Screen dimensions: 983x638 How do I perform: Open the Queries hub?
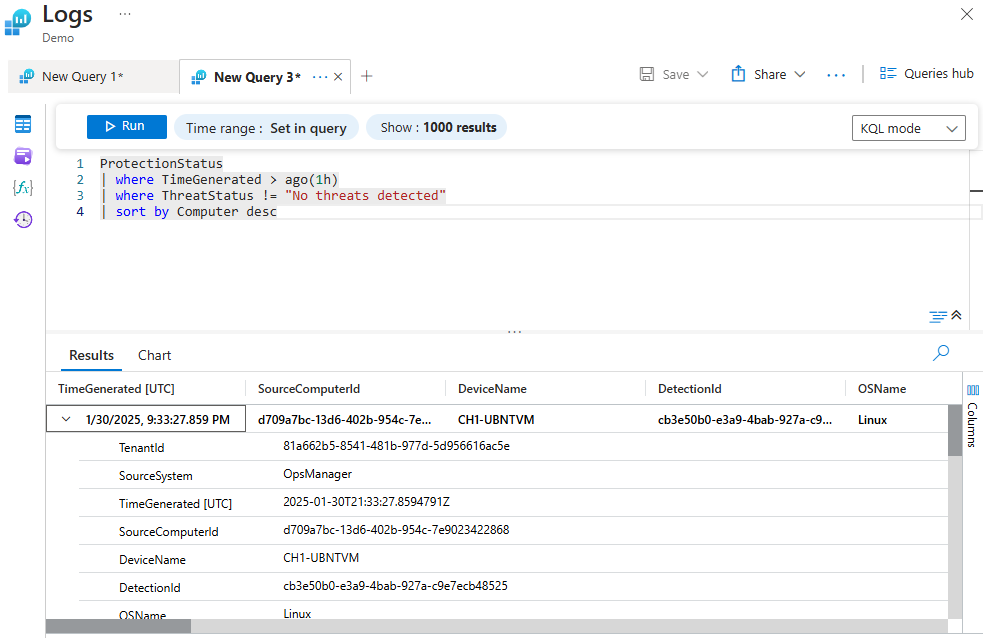coord(926,73)
